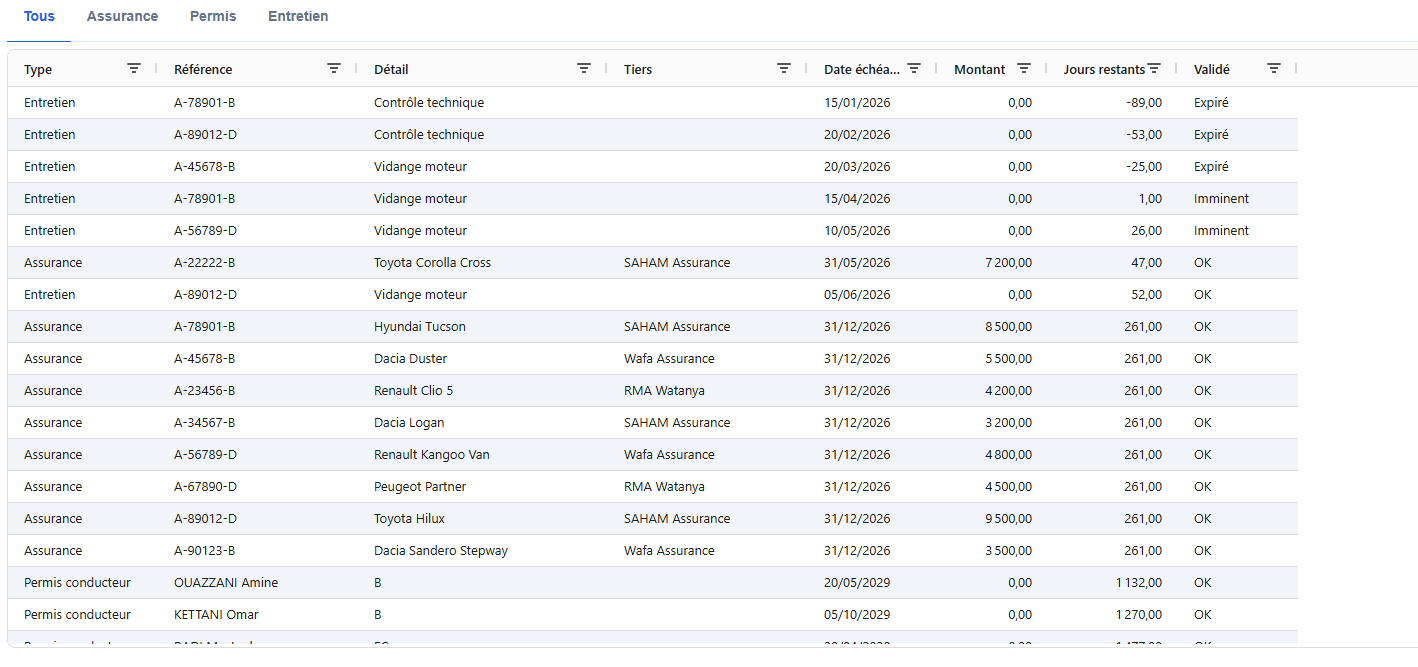
Task: Select the Peugeot Partner insurance row
Action: point(420,487)
